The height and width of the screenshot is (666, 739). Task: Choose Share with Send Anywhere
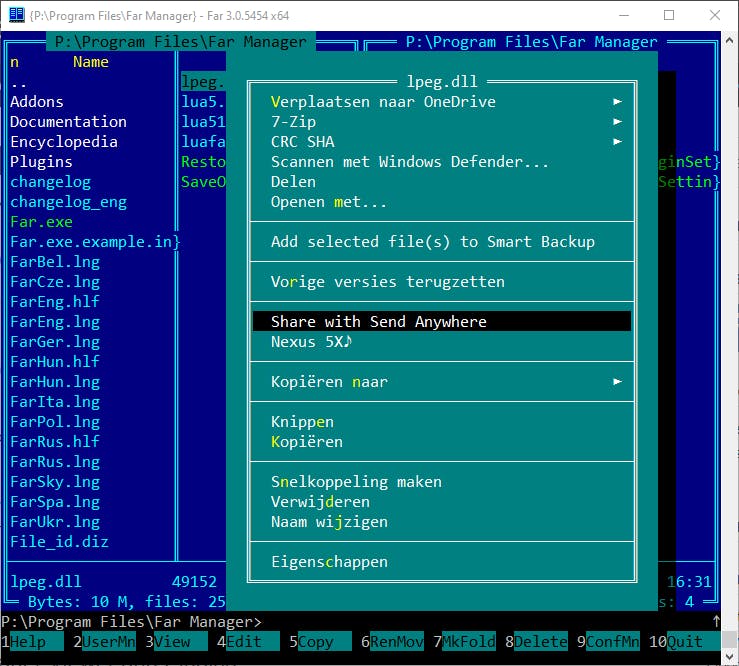pyautogui.click(x=378, y=321)
